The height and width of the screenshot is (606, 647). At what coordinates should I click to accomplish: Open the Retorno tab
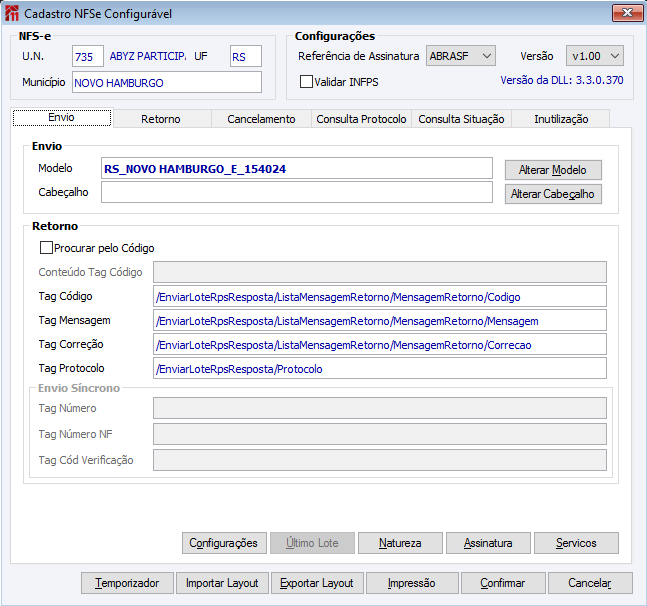click(161, 119)
